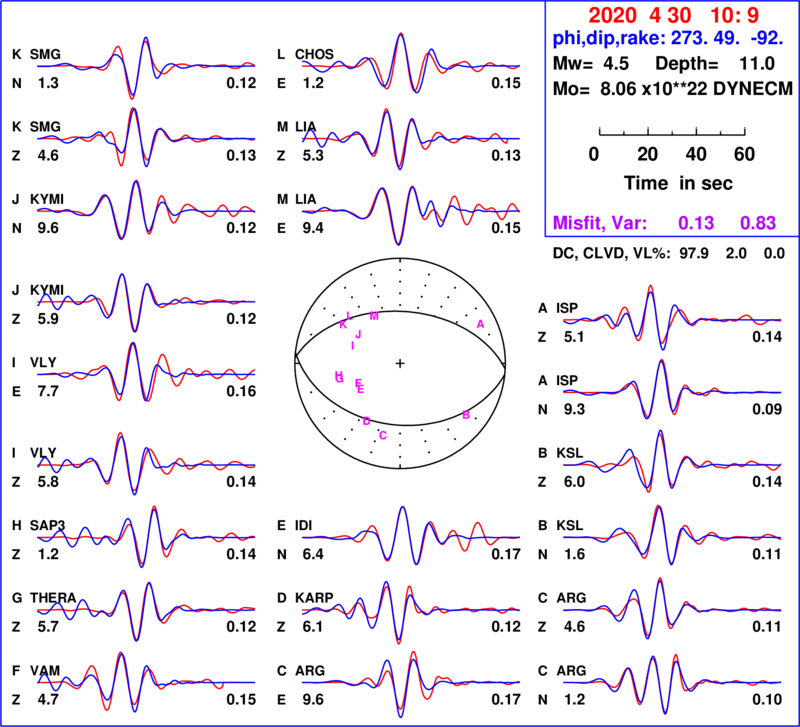Click the THERA Z waveform trace

(146, 611)
